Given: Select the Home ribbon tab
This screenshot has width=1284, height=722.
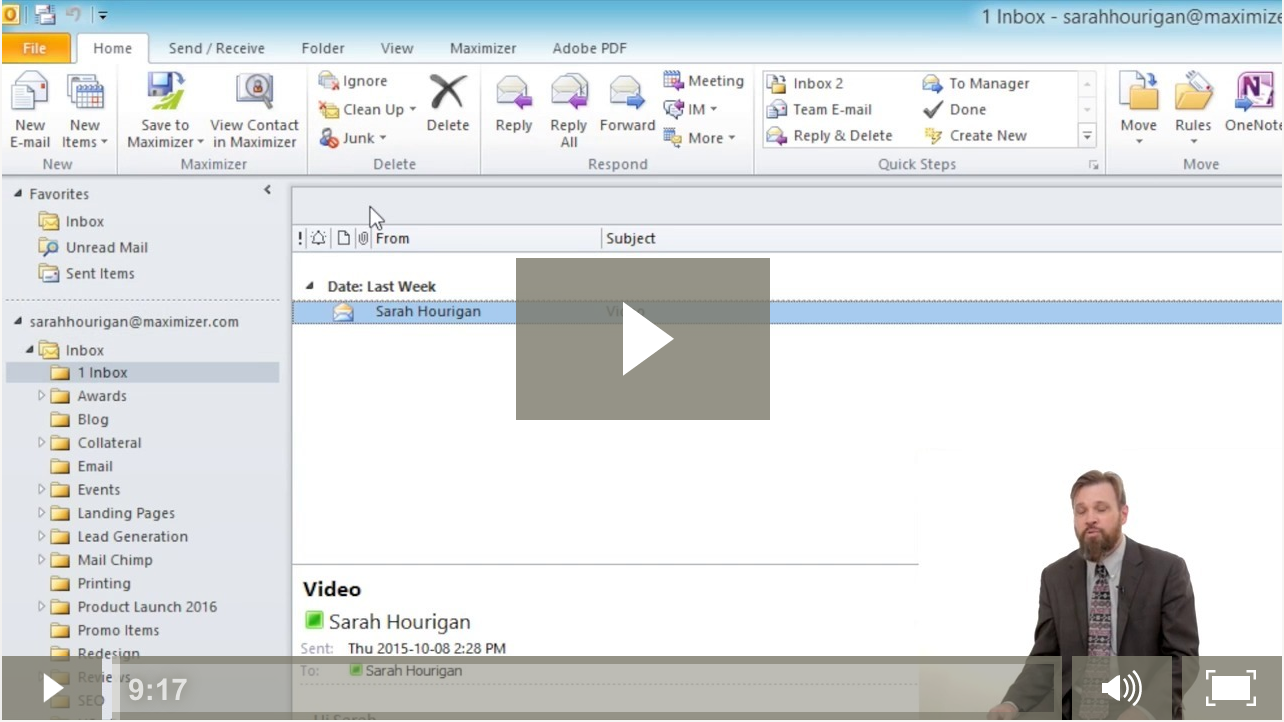Looking at the screenshot, I should pyautogui.click(x=112, y=48).
